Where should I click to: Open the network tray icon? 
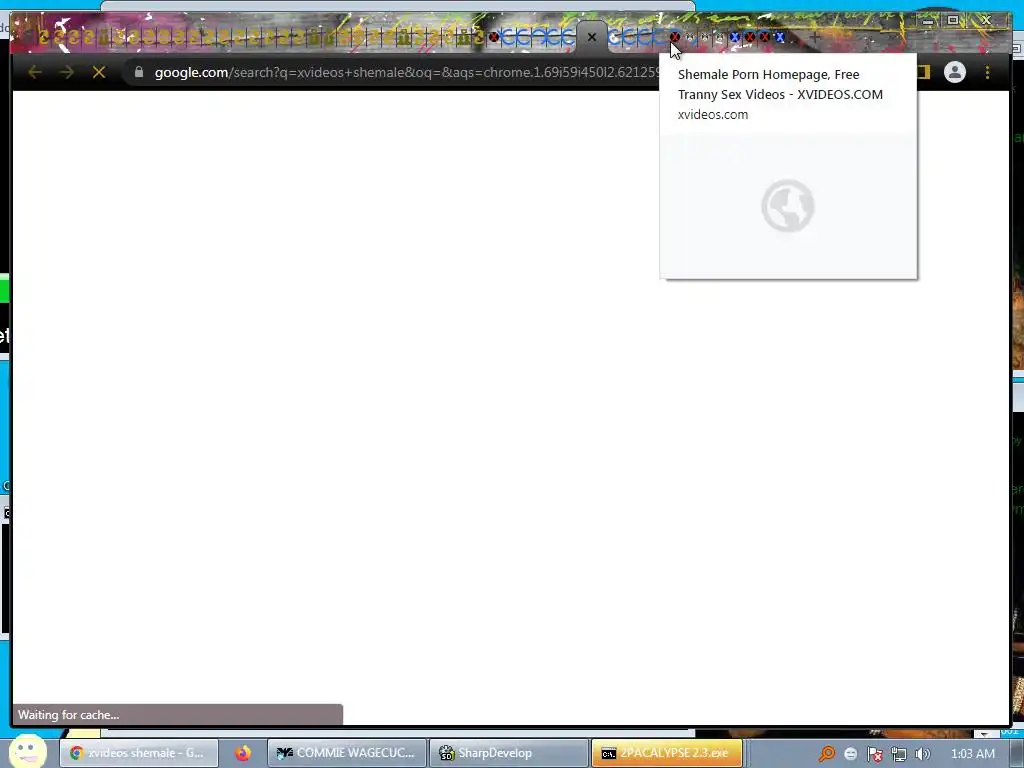899,754
